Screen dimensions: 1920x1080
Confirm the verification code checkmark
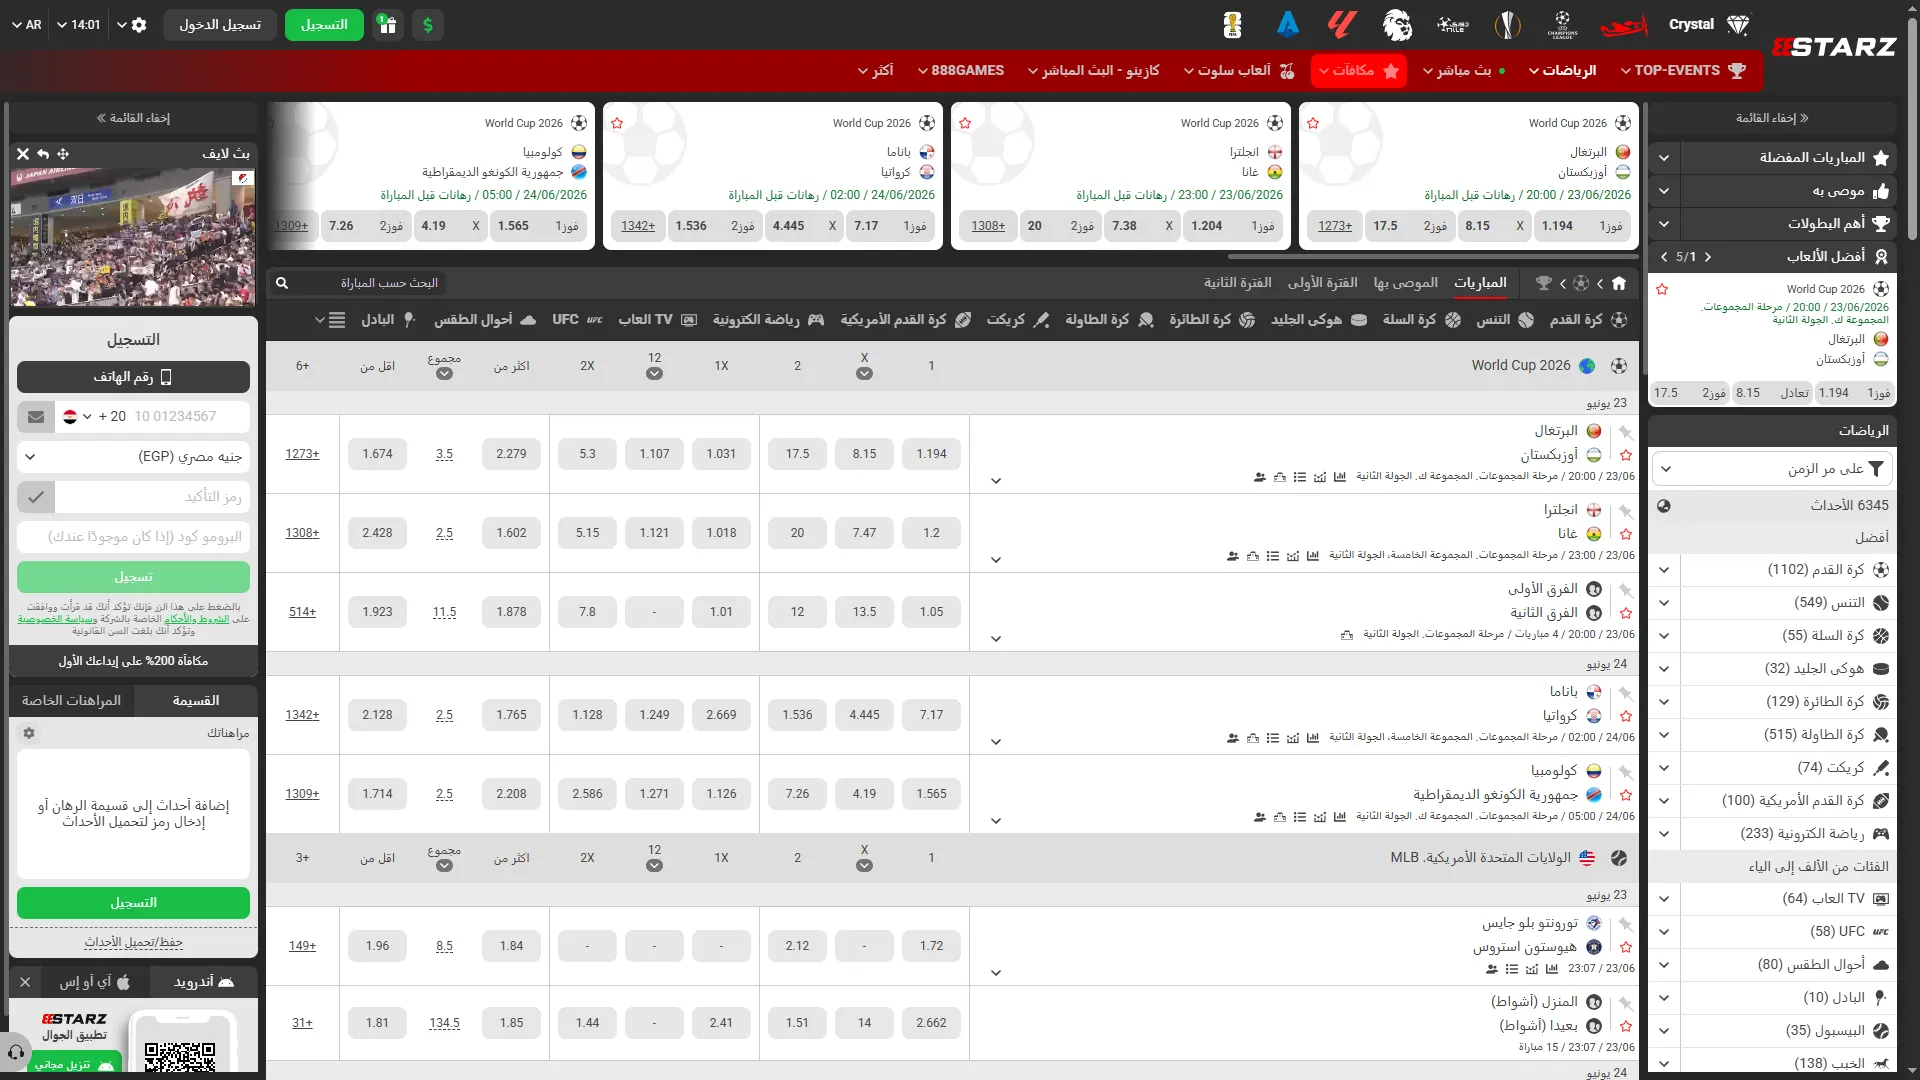pyautogui.click(x=36, y=497)
